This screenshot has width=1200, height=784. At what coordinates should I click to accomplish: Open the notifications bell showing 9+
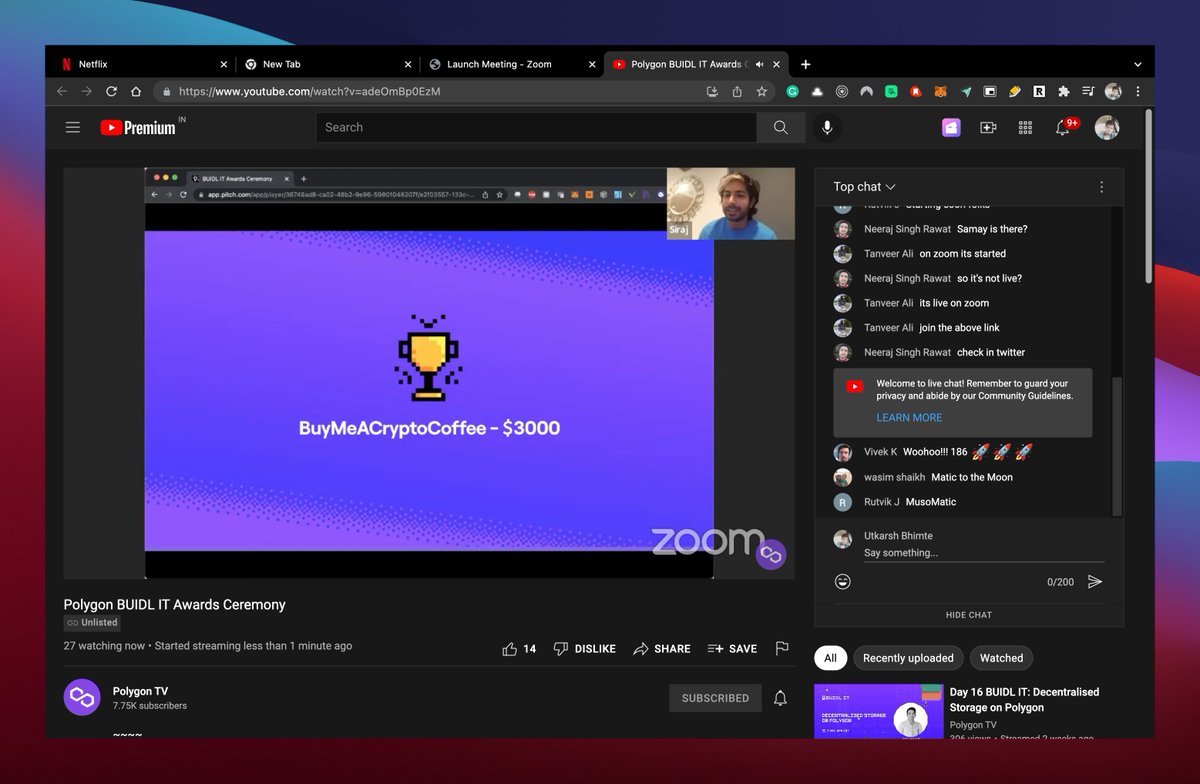coord(1064,127)
